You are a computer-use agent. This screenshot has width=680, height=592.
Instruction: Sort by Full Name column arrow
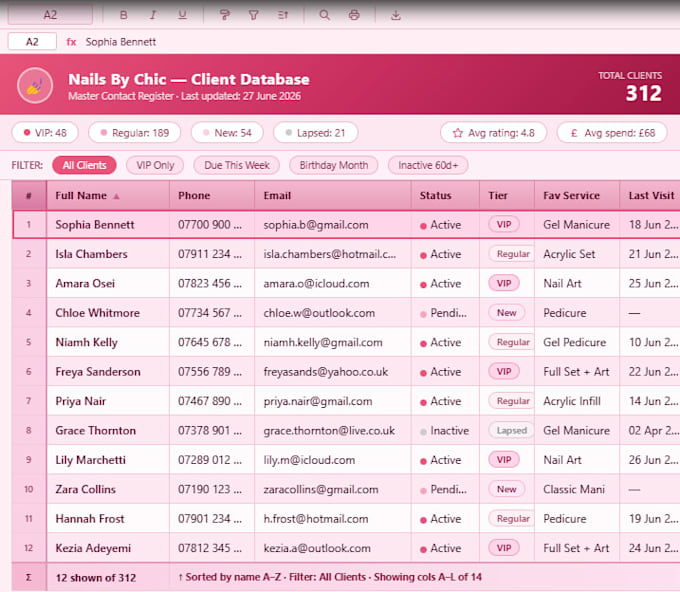tap(116, 196)
